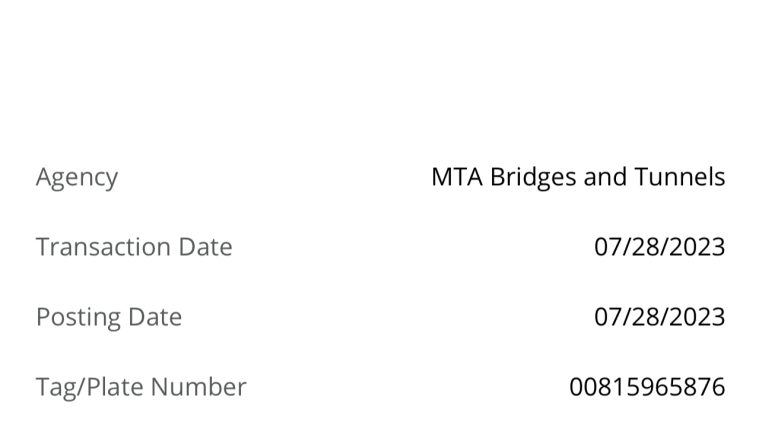
Task: Click the word Date in Transaction Date label
Action: pos(206,247)
